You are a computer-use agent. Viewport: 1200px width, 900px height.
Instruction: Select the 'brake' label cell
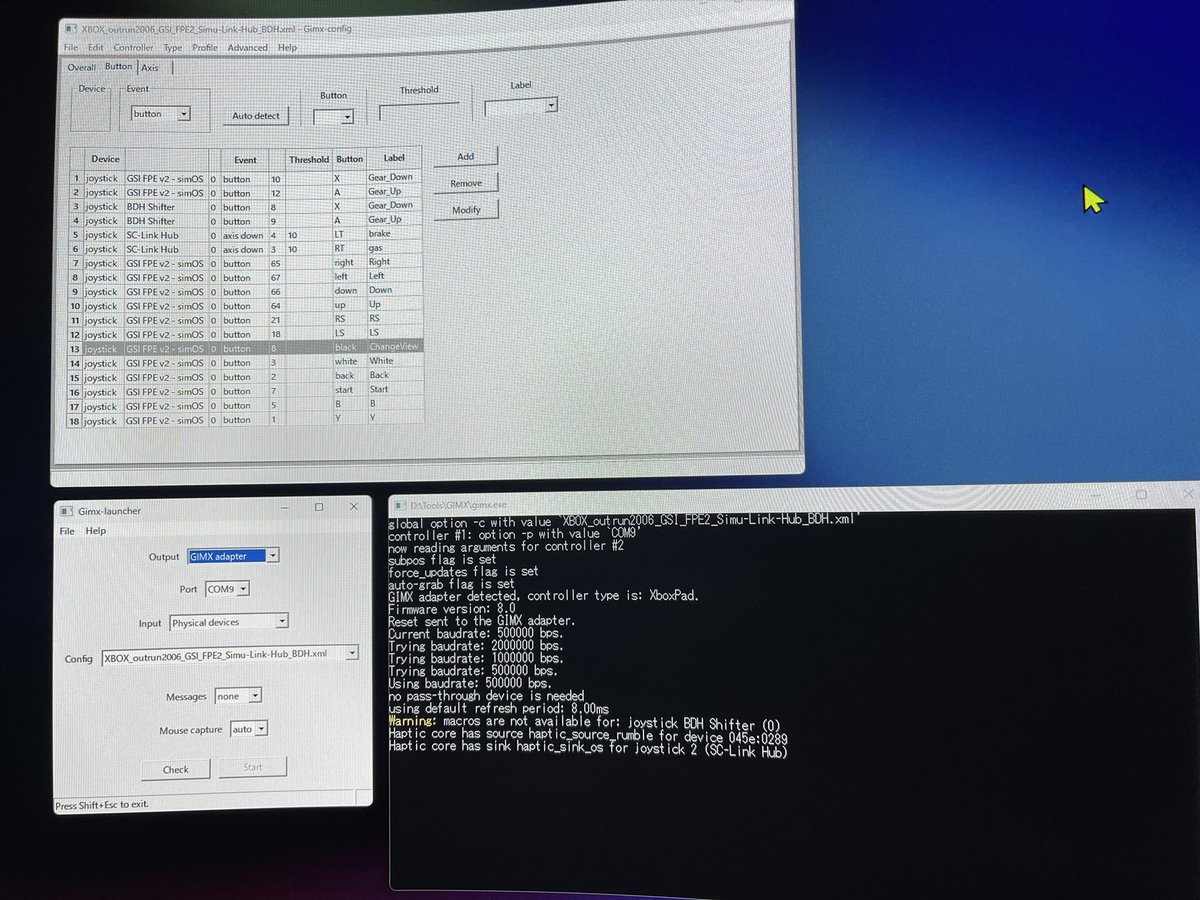394,233
